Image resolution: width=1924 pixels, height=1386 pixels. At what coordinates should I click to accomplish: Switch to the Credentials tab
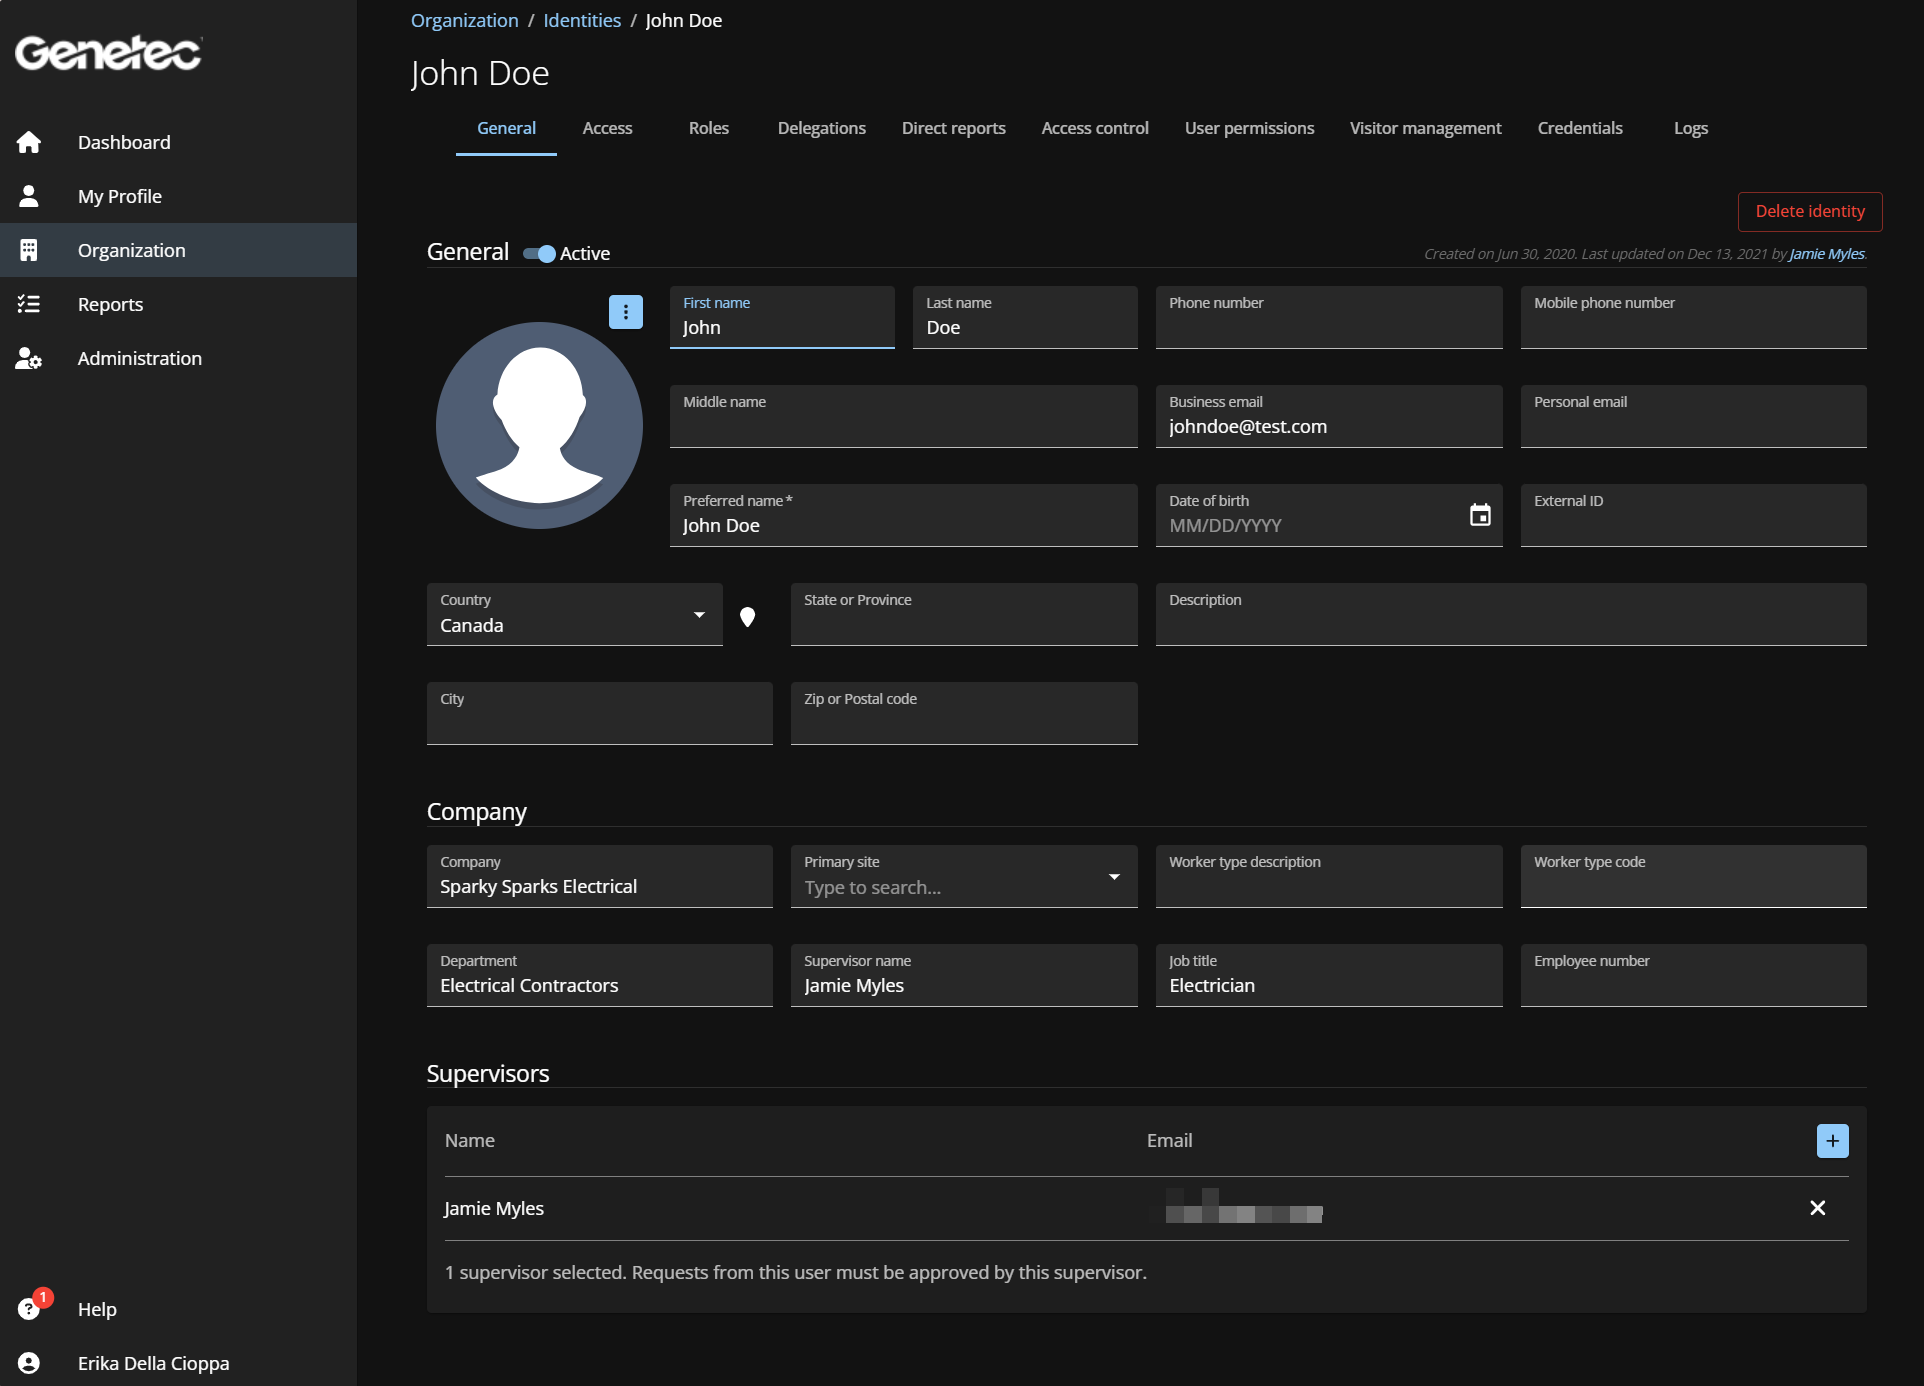click(1580, 128)
